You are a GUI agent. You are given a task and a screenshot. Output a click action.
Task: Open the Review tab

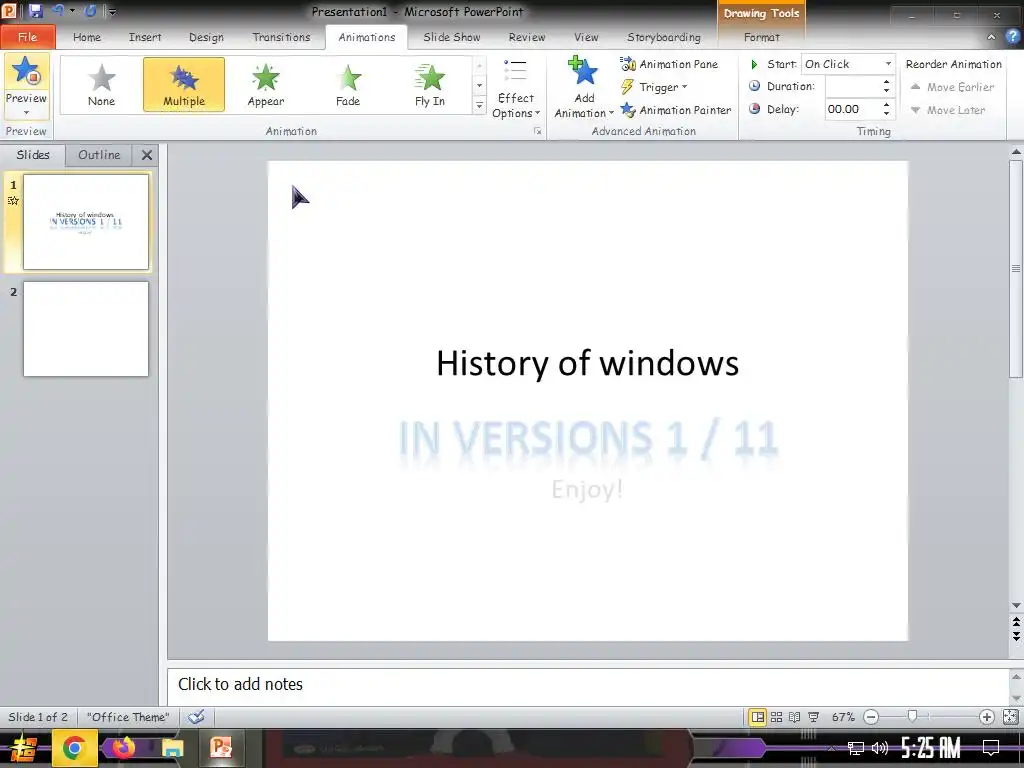(x=527, y=37)
